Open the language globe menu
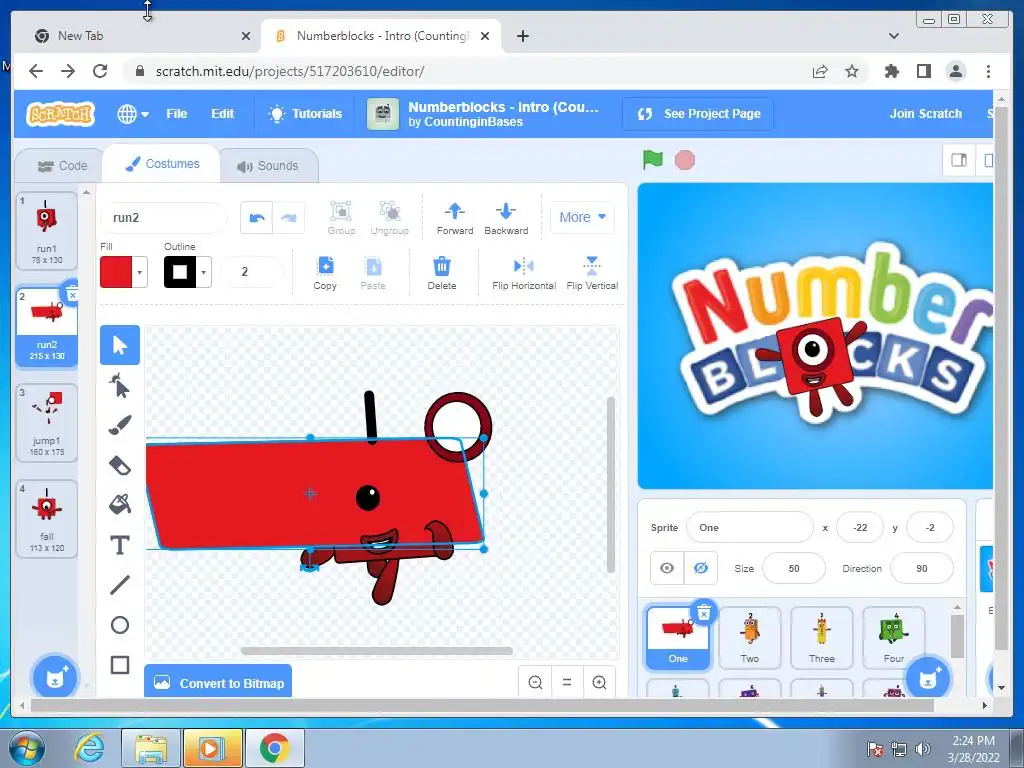This screenshot has height=768, width=1024. (x=133, y=114)
